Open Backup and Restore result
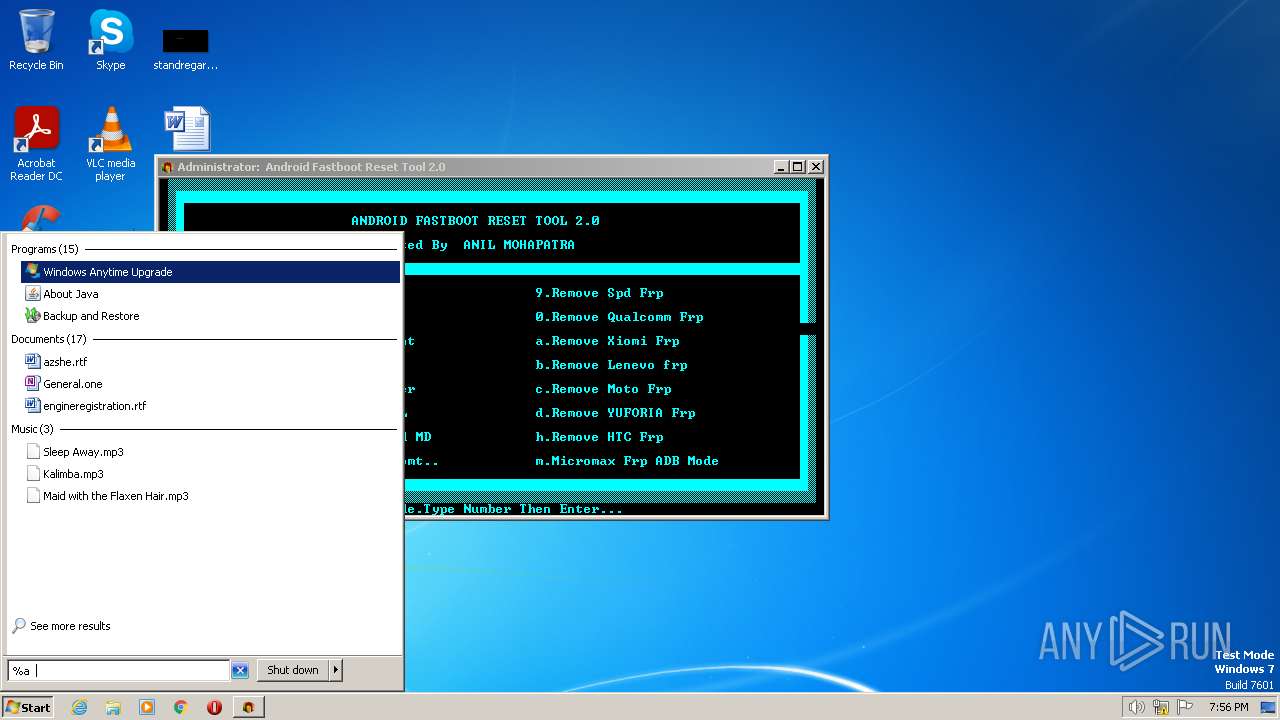Image resolution: width=1280 pixels, height=720 pixels. (x=210, y=316)
